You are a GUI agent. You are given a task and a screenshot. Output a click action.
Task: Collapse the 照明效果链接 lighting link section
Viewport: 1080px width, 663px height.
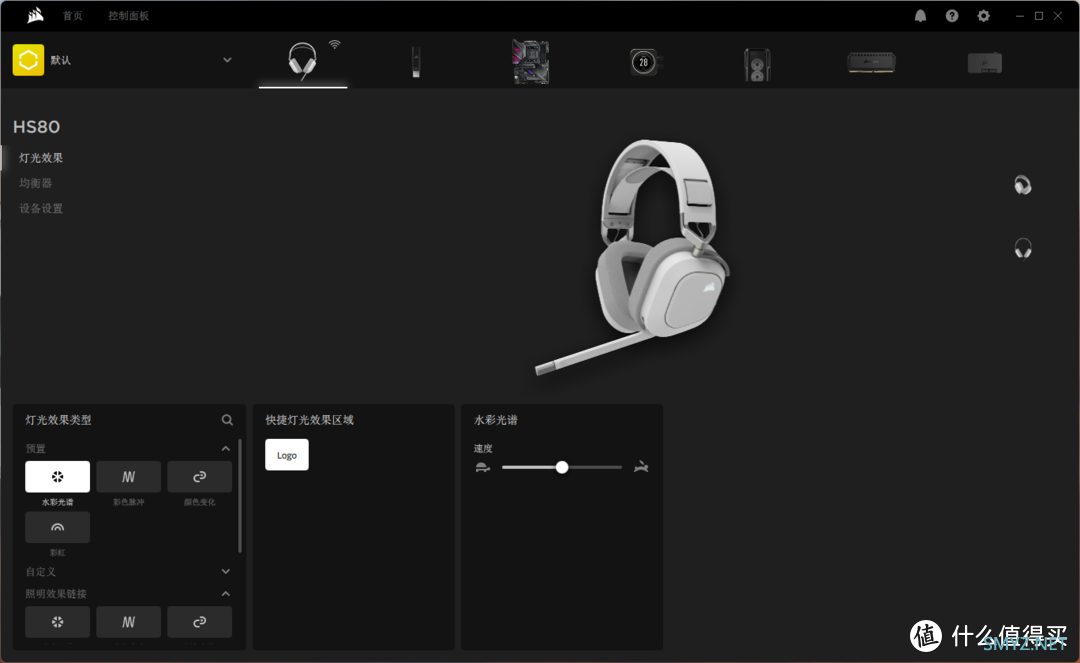[226, 593]
